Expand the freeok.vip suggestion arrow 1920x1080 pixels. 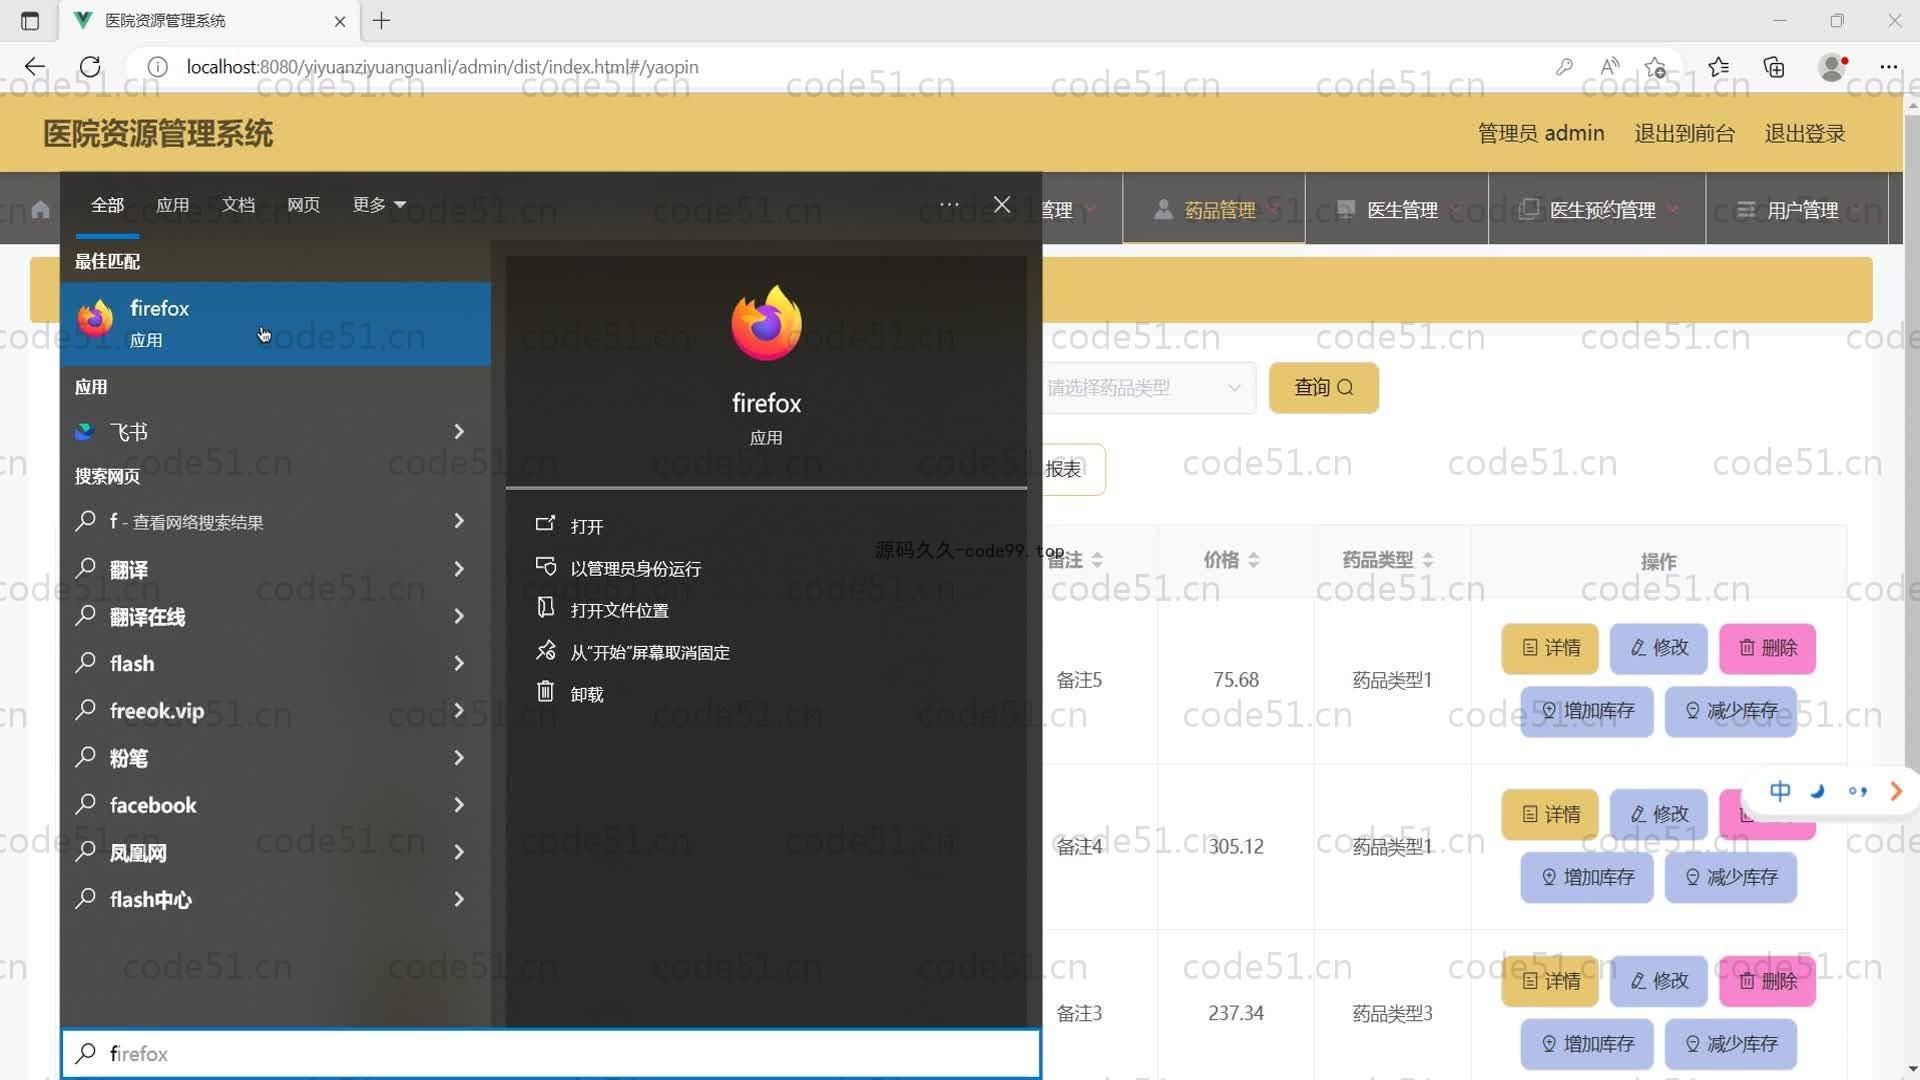click(x=459, y=711)
